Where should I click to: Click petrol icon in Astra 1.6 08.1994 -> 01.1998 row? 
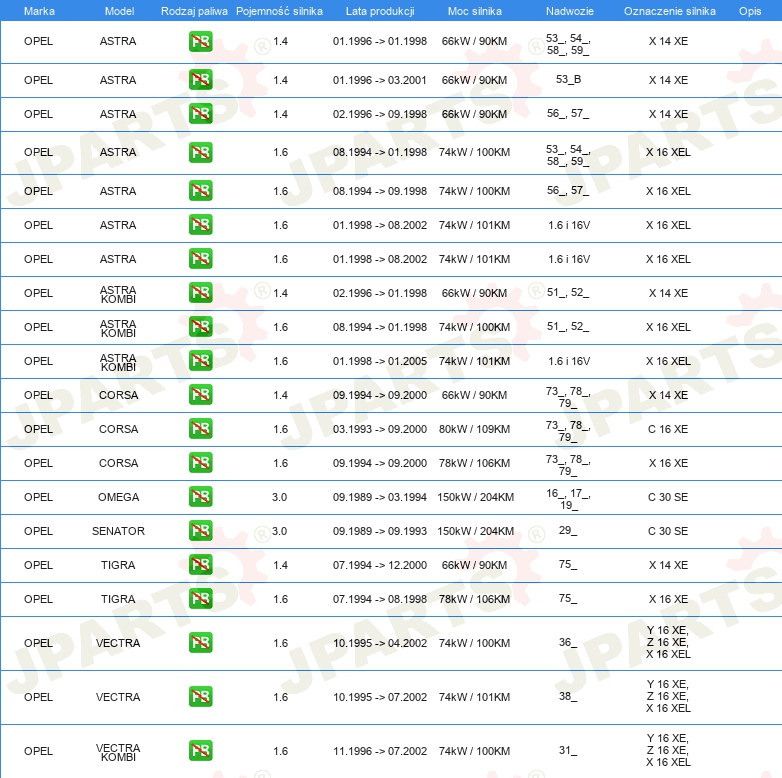coord(200,152)
